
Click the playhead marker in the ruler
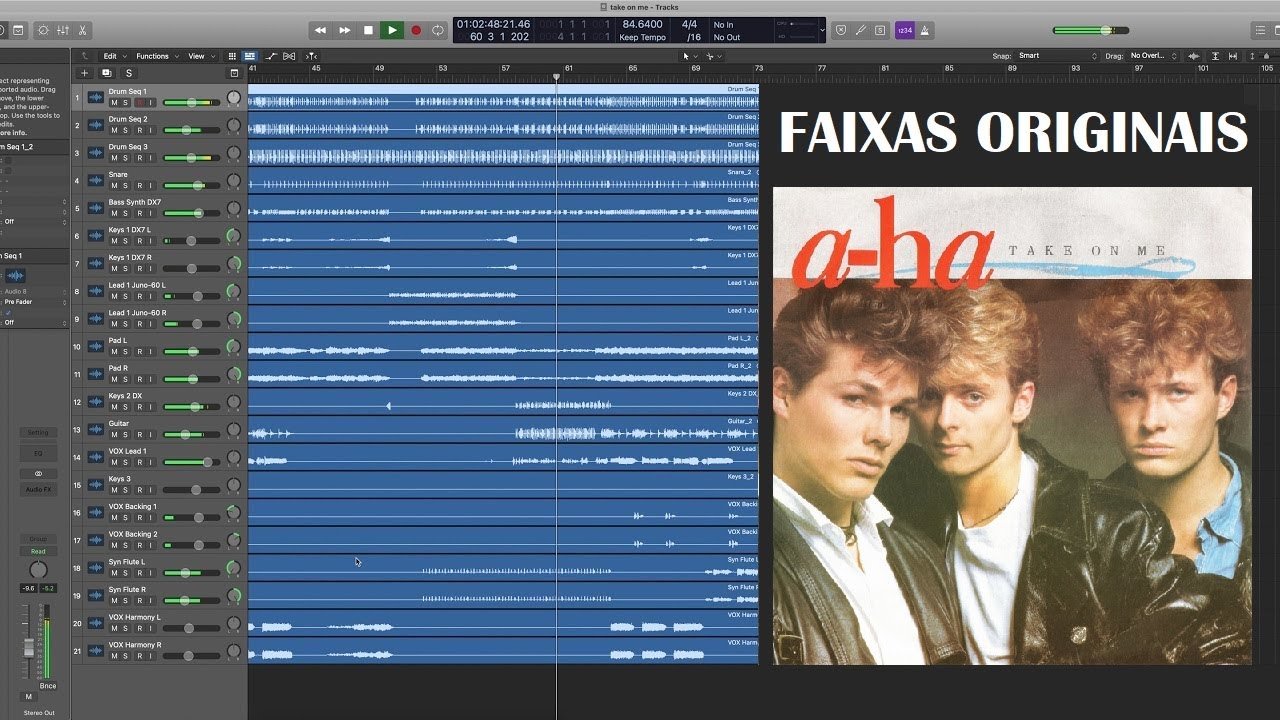pos(557,76)
